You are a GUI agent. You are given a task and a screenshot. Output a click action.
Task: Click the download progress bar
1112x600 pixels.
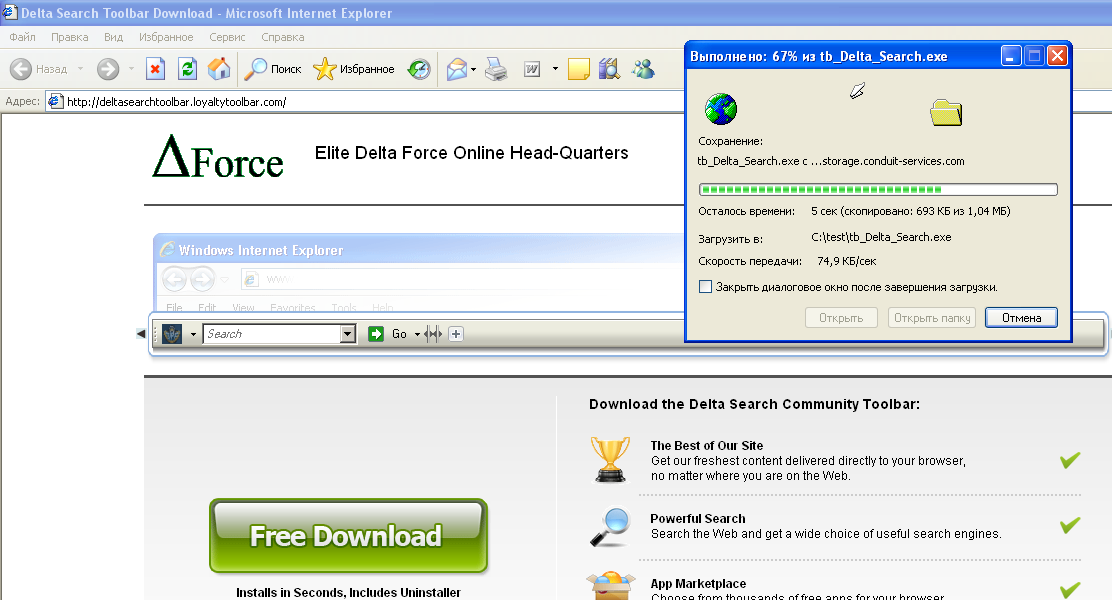[x=878, y=189]
